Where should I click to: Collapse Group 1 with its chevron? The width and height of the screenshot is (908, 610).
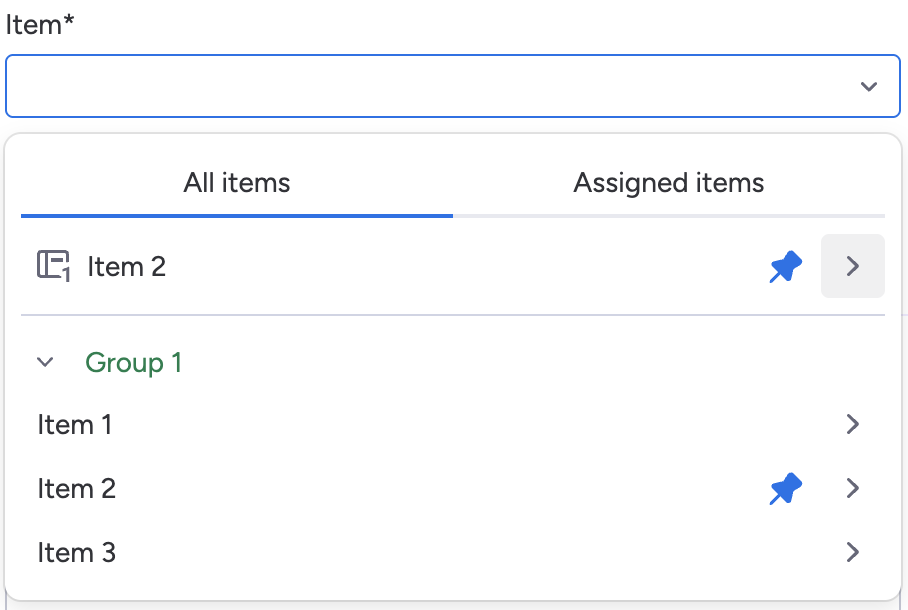pos(45,362)
